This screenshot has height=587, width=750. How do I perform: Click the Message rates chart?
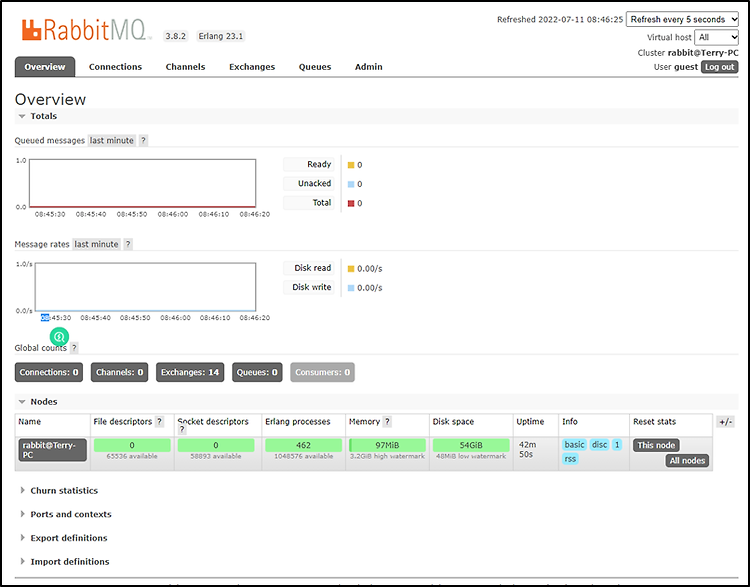(145, 287)
